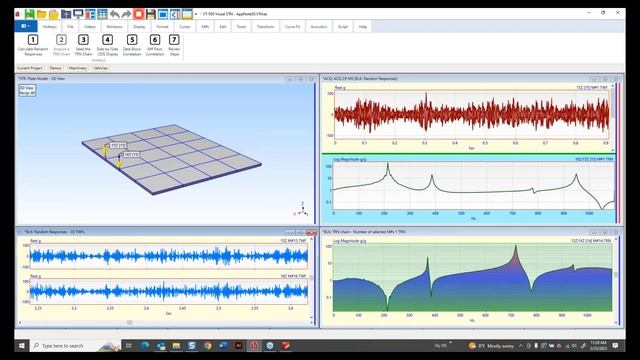This screenshot has width=640, height=360.
Task: Click the left-chevron panel icon in the toolbar
Action: (x=175, y=14)
